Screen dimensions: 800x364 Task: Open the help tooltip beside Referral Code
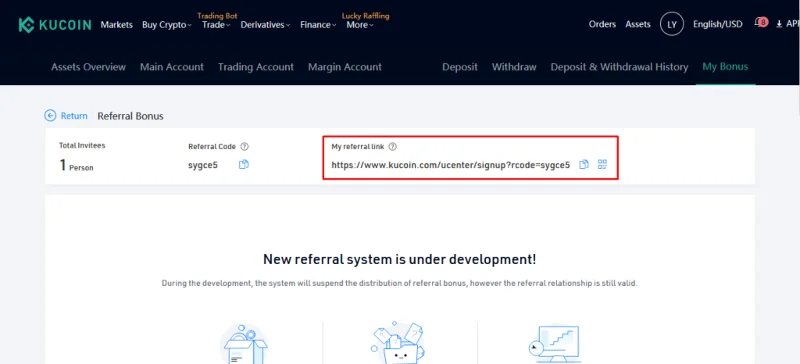tap(244, 147)
